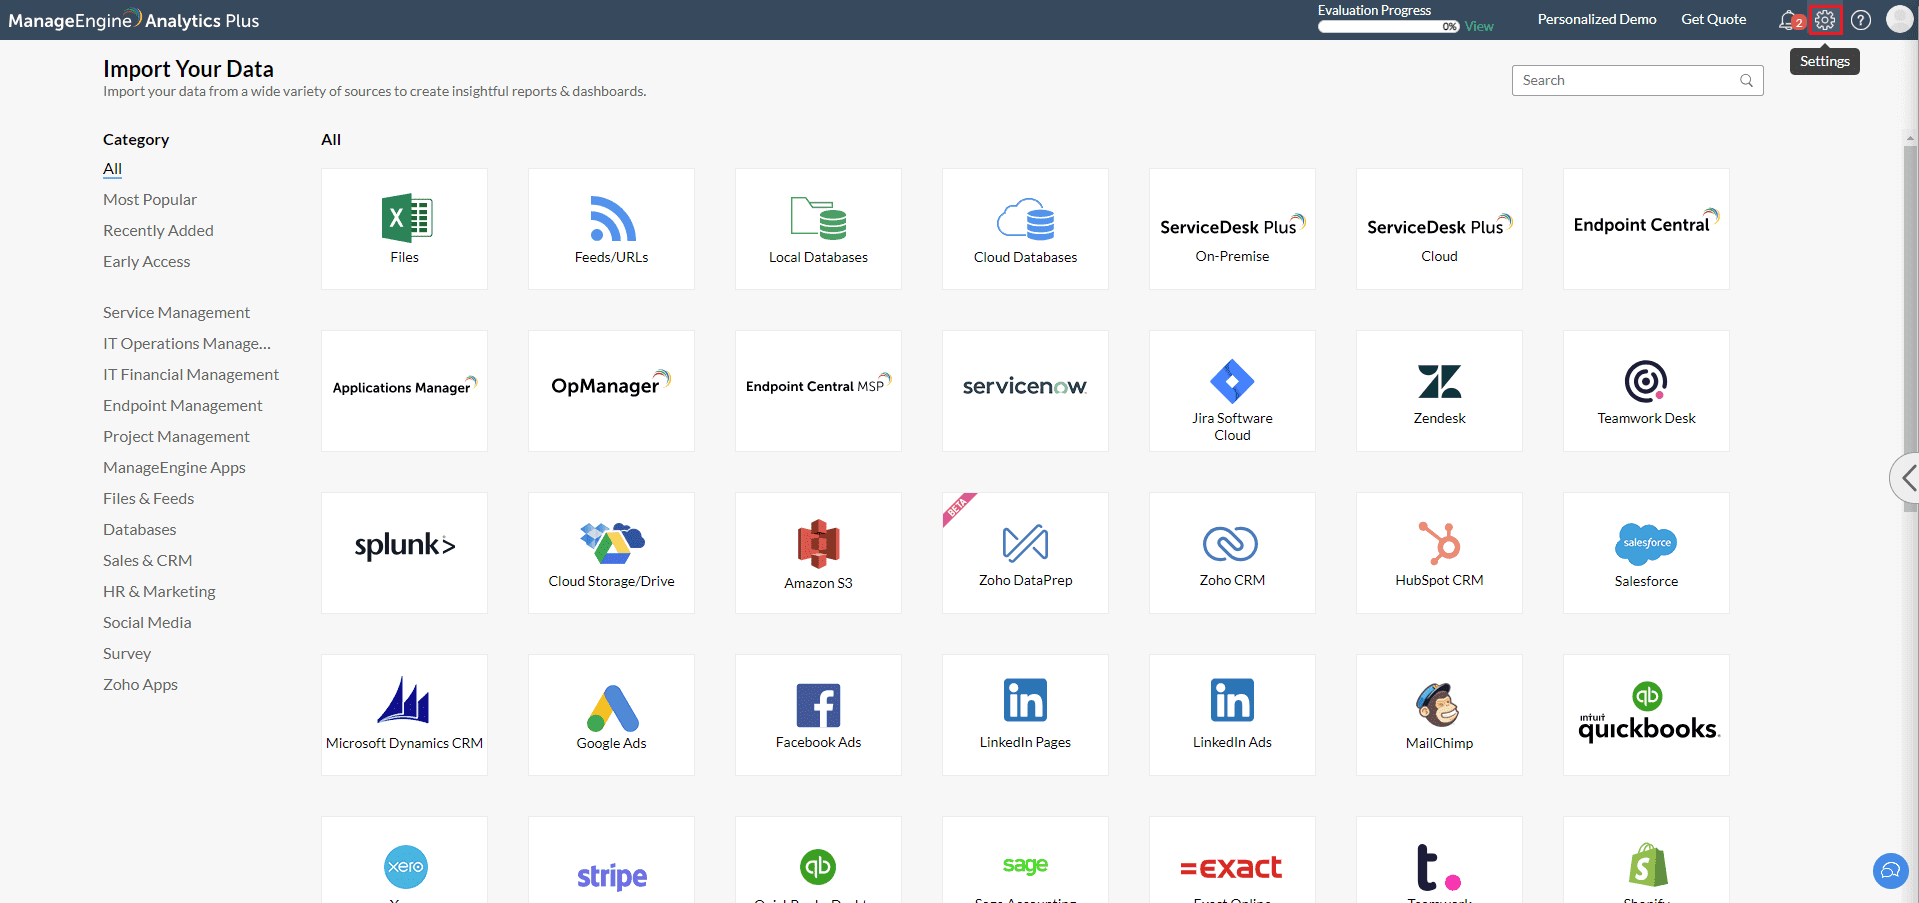
Task: Filter by Files & Feeds
Action: (x=148, y=499)
